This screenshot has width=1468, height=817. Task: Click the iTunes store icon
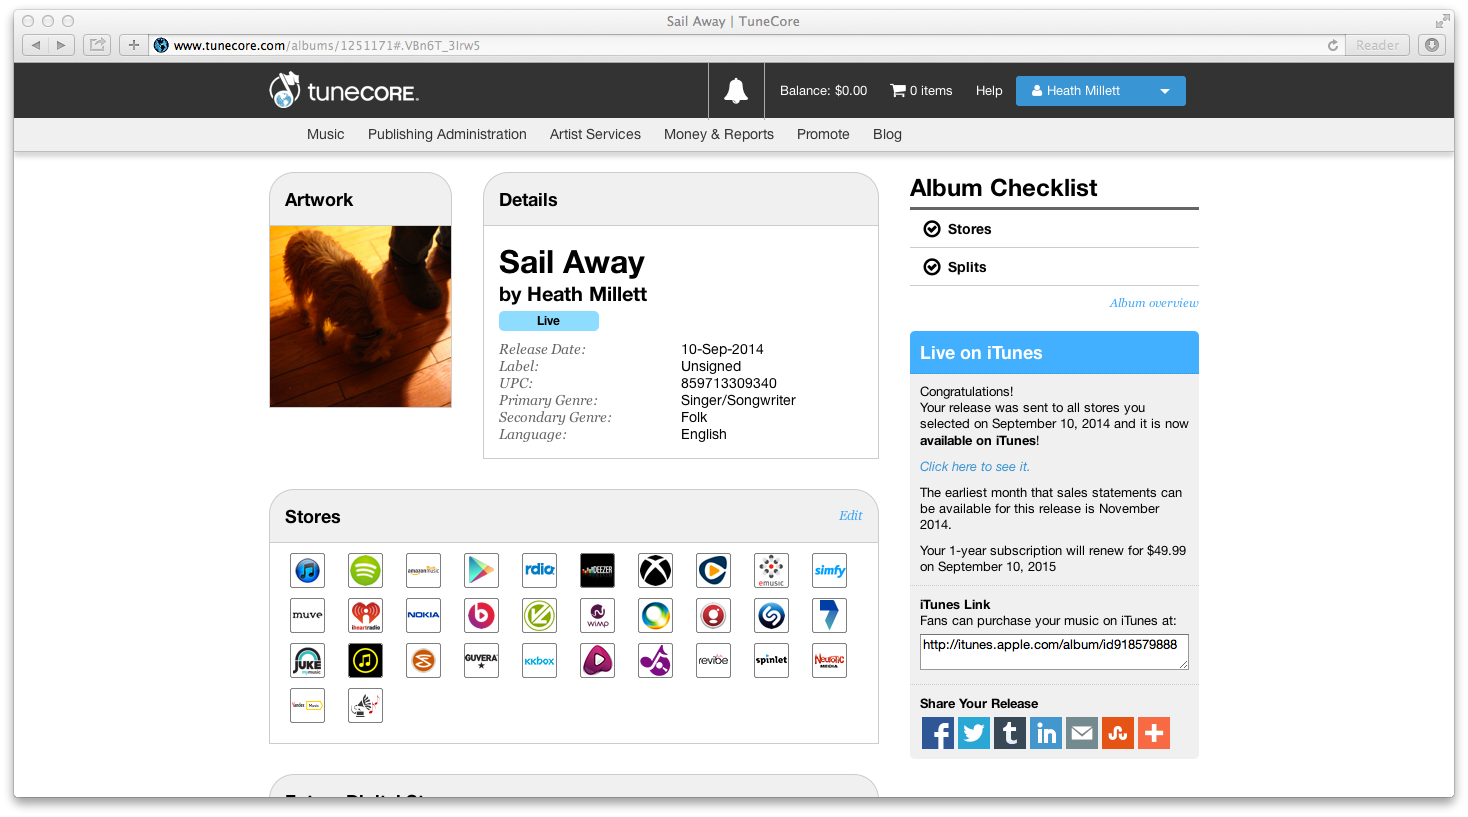(x=307, y=571)
